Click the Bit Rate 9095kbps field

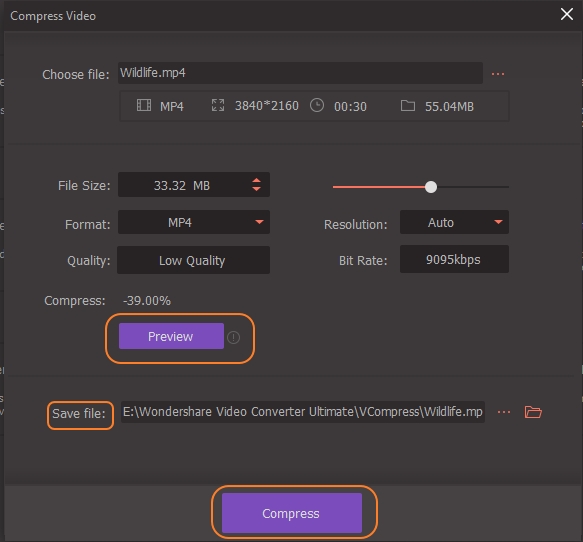pos(454,259)
